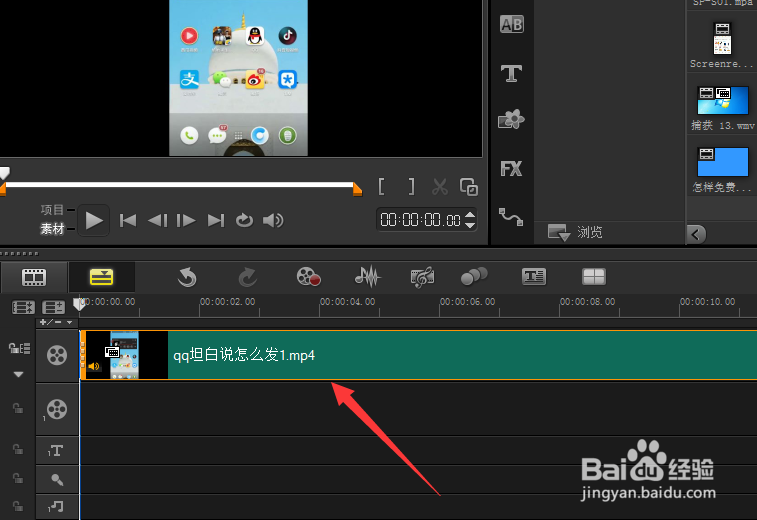This screenshot has width=757, height=520.
Task: Click the show all visible tracks icon
Action: (x=23, y=307)
